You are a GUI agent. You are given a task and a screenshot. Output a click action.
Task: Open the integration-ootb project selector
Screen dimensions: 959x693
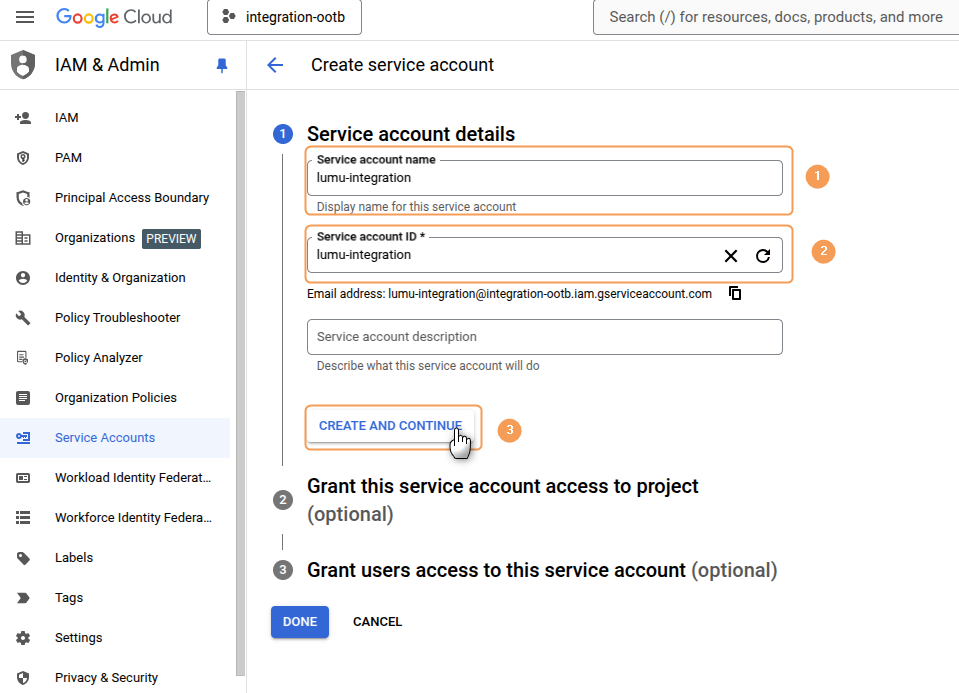(284, 17)
